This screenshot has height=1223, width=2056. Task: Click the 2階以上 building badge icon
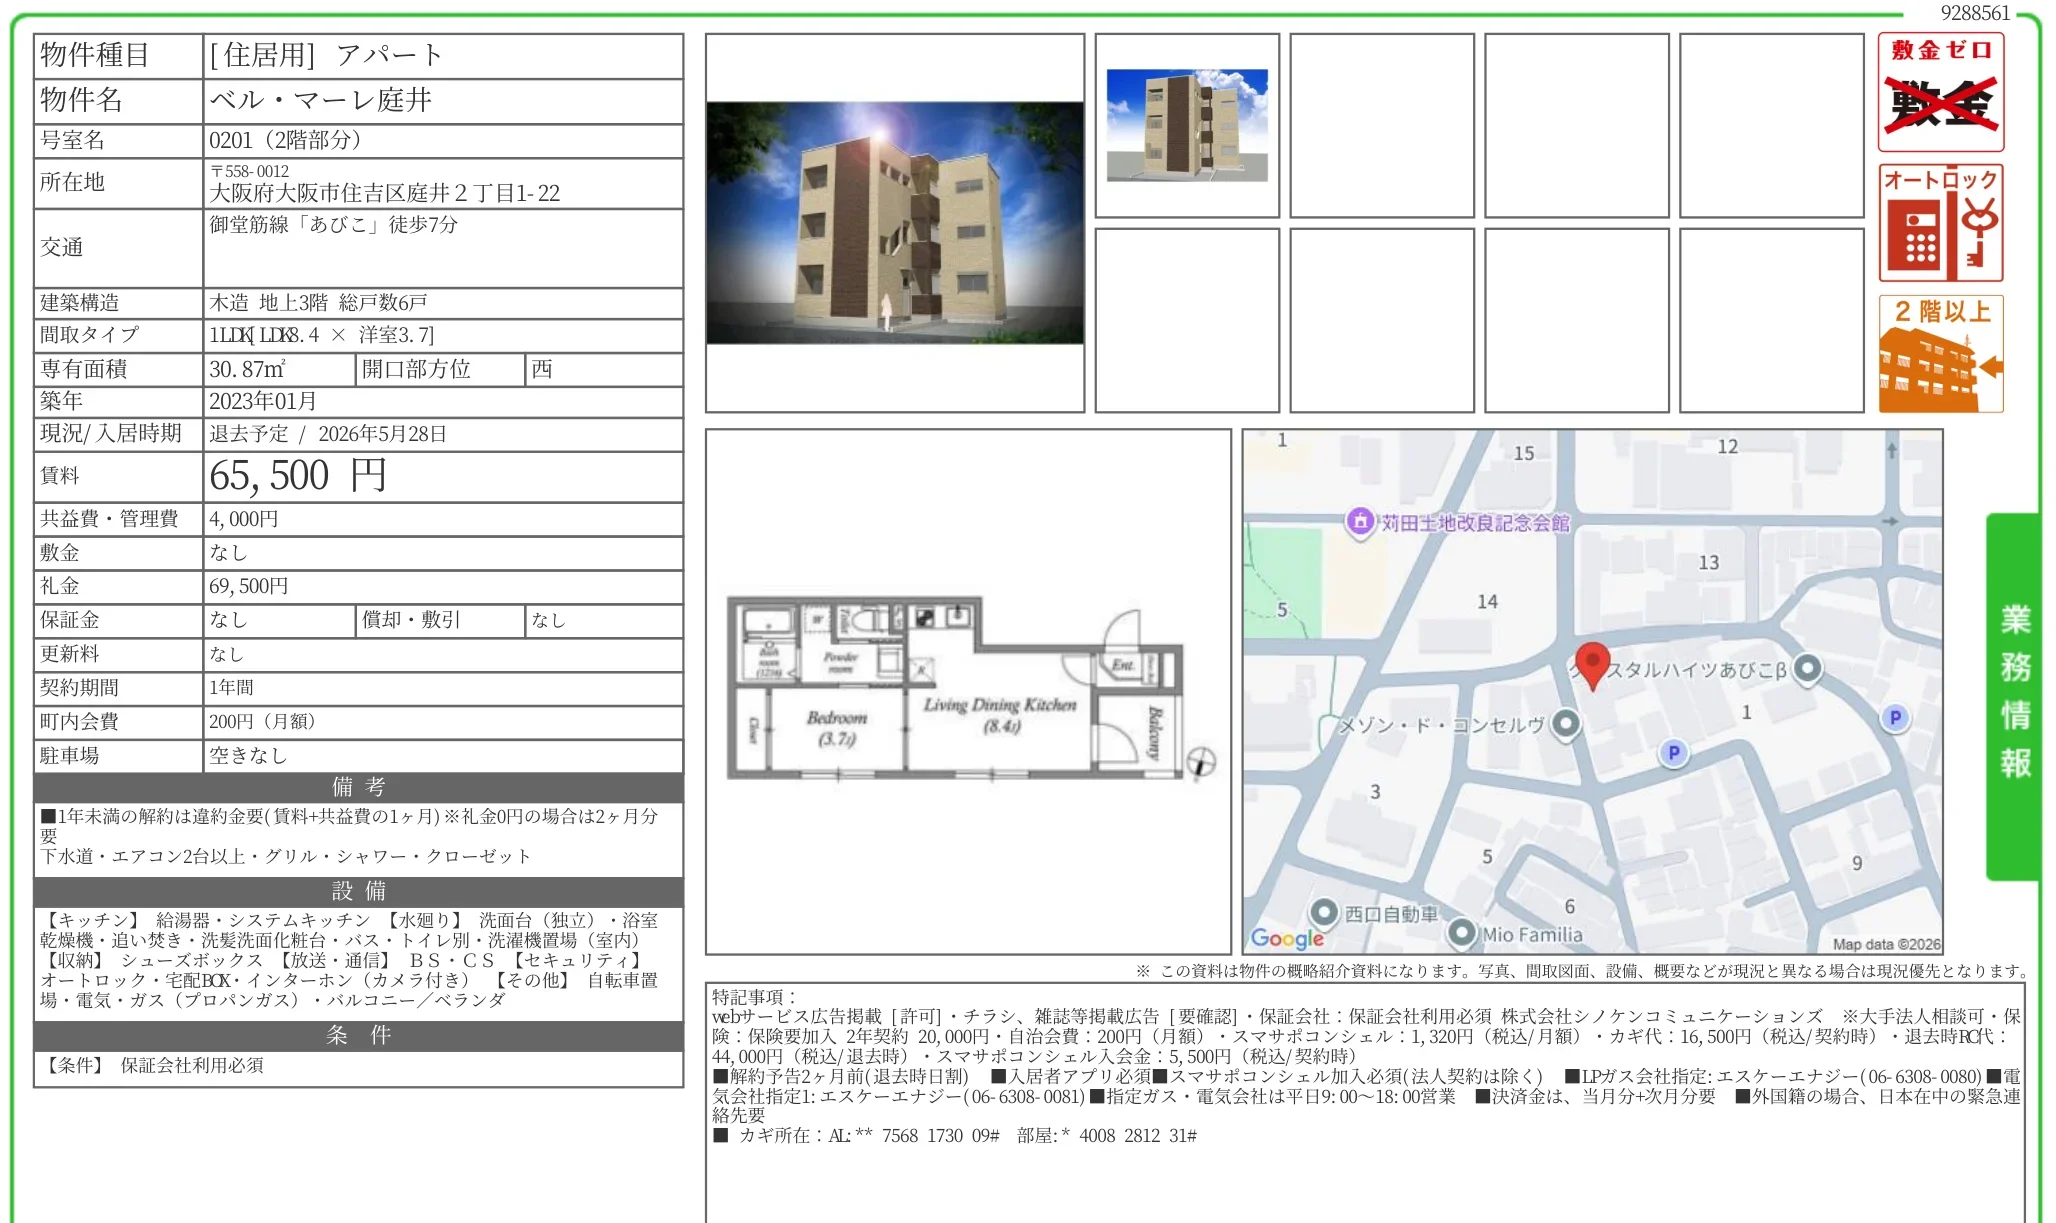[x=1940, y=354]
